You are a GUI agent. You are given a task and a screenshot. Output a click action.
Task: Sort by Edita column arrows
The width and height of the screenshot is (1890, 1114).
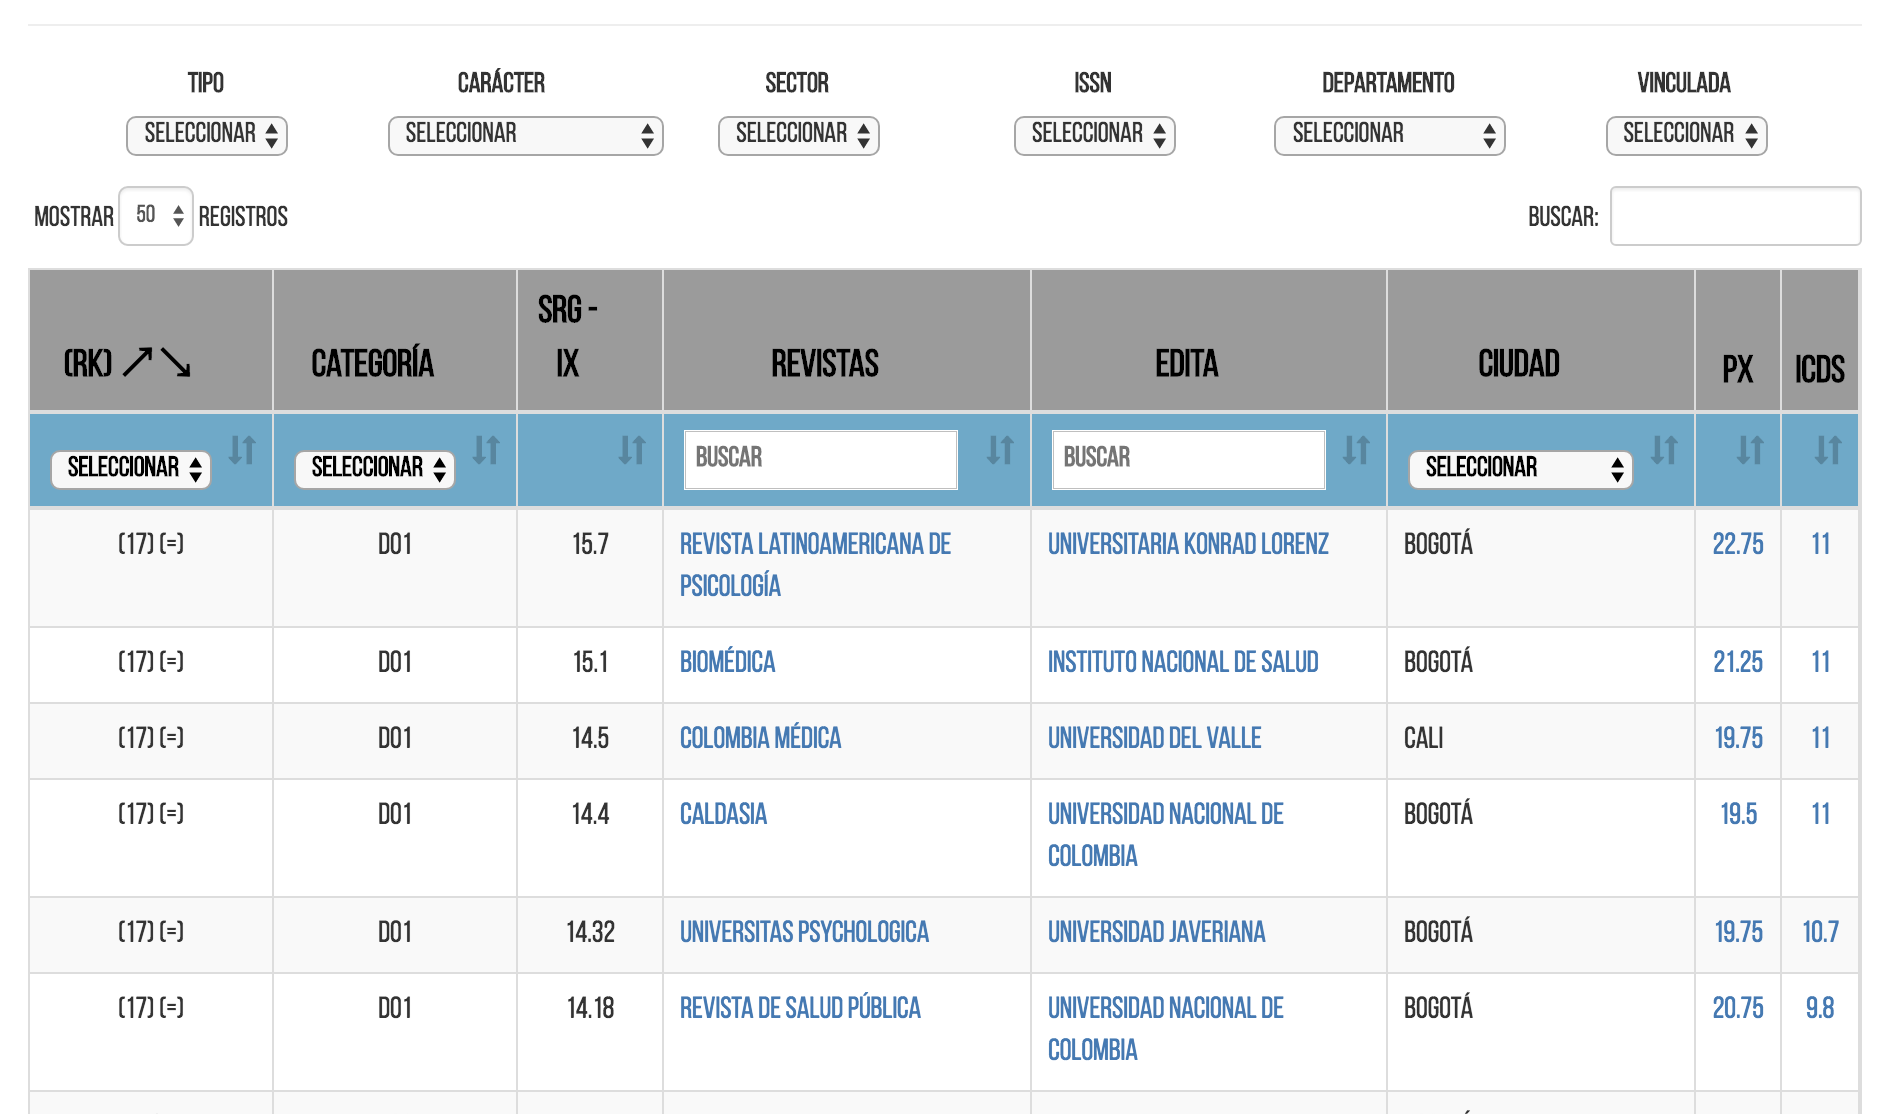pos(1356,450)
